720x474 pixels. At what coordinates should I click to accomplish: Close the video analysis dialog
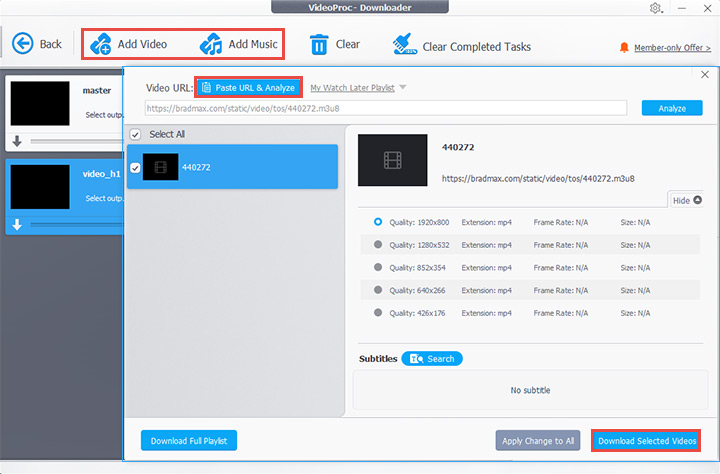705,75
